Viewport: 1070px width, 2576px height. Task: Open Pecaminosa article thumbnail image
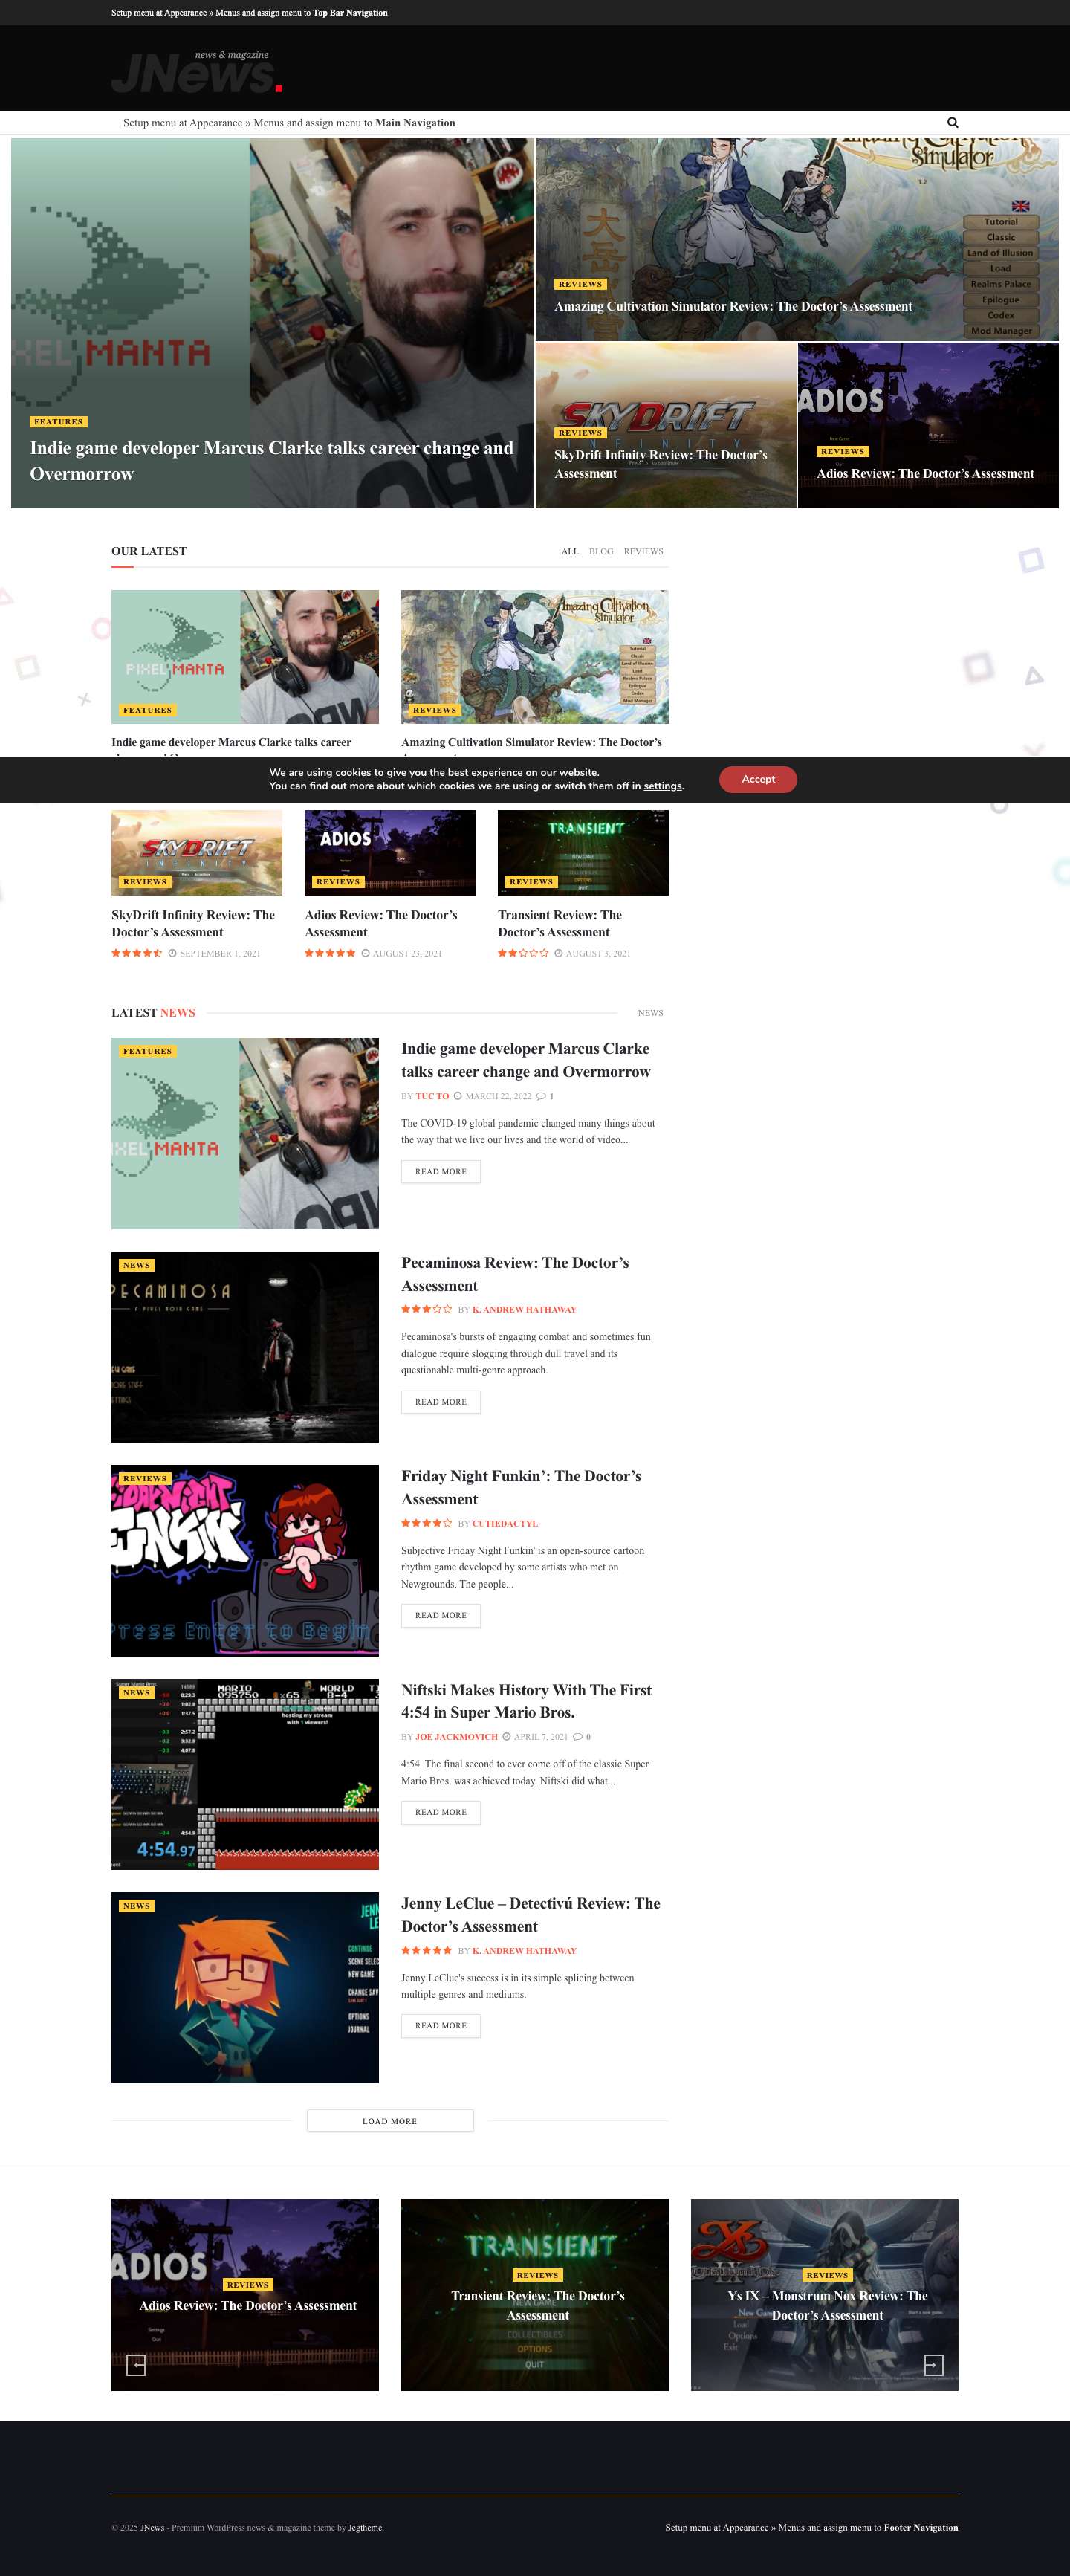(245, 1347)
